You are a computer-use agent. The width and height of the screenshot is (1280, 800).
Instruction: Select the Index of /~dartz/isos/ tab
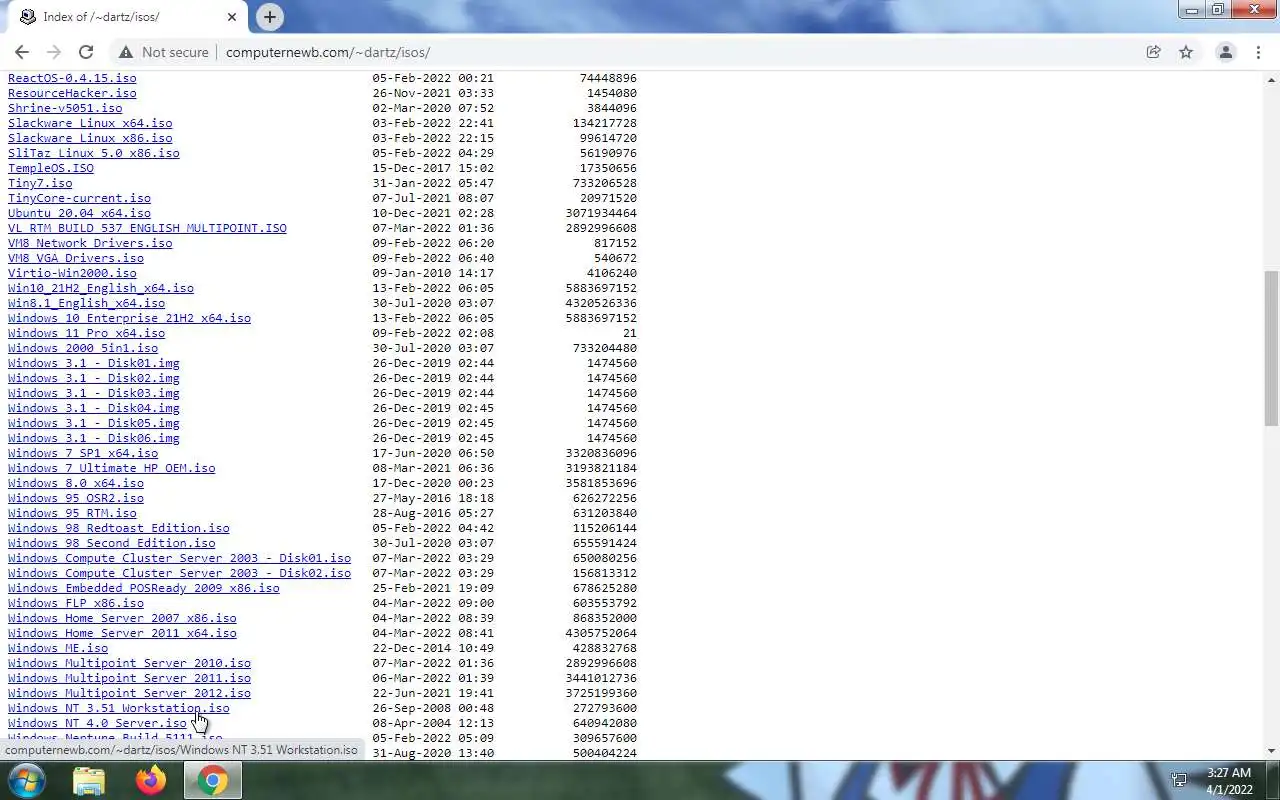[x=127, y=17]
